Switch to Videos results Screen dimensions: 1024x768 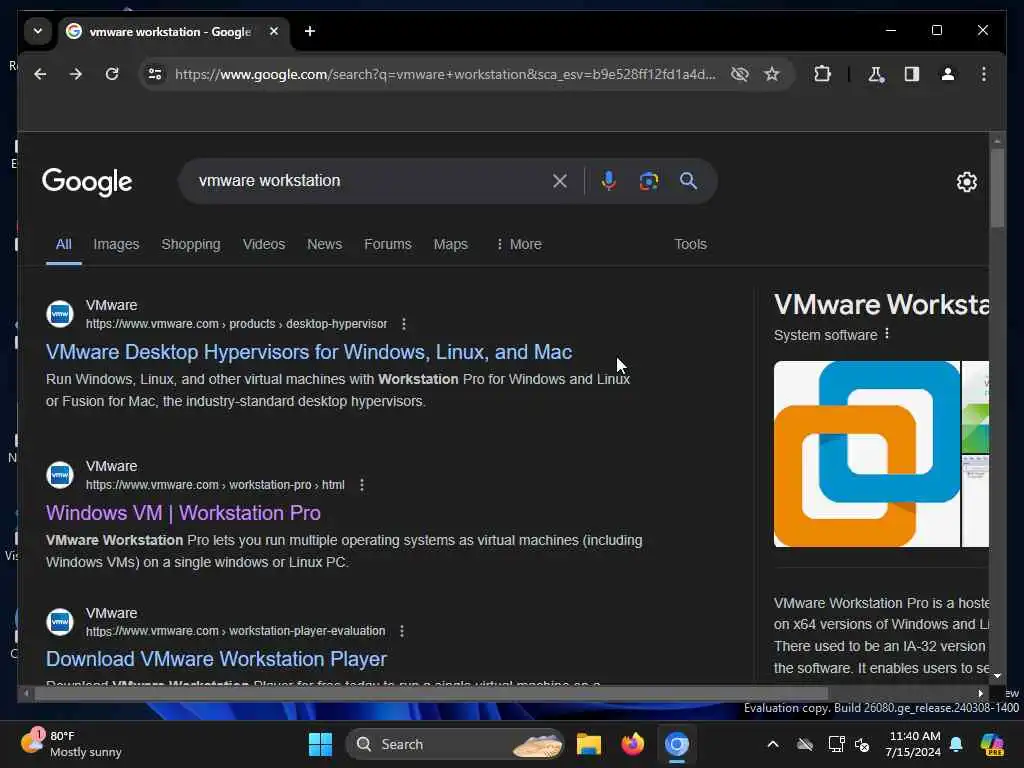[x=264, y=244]
